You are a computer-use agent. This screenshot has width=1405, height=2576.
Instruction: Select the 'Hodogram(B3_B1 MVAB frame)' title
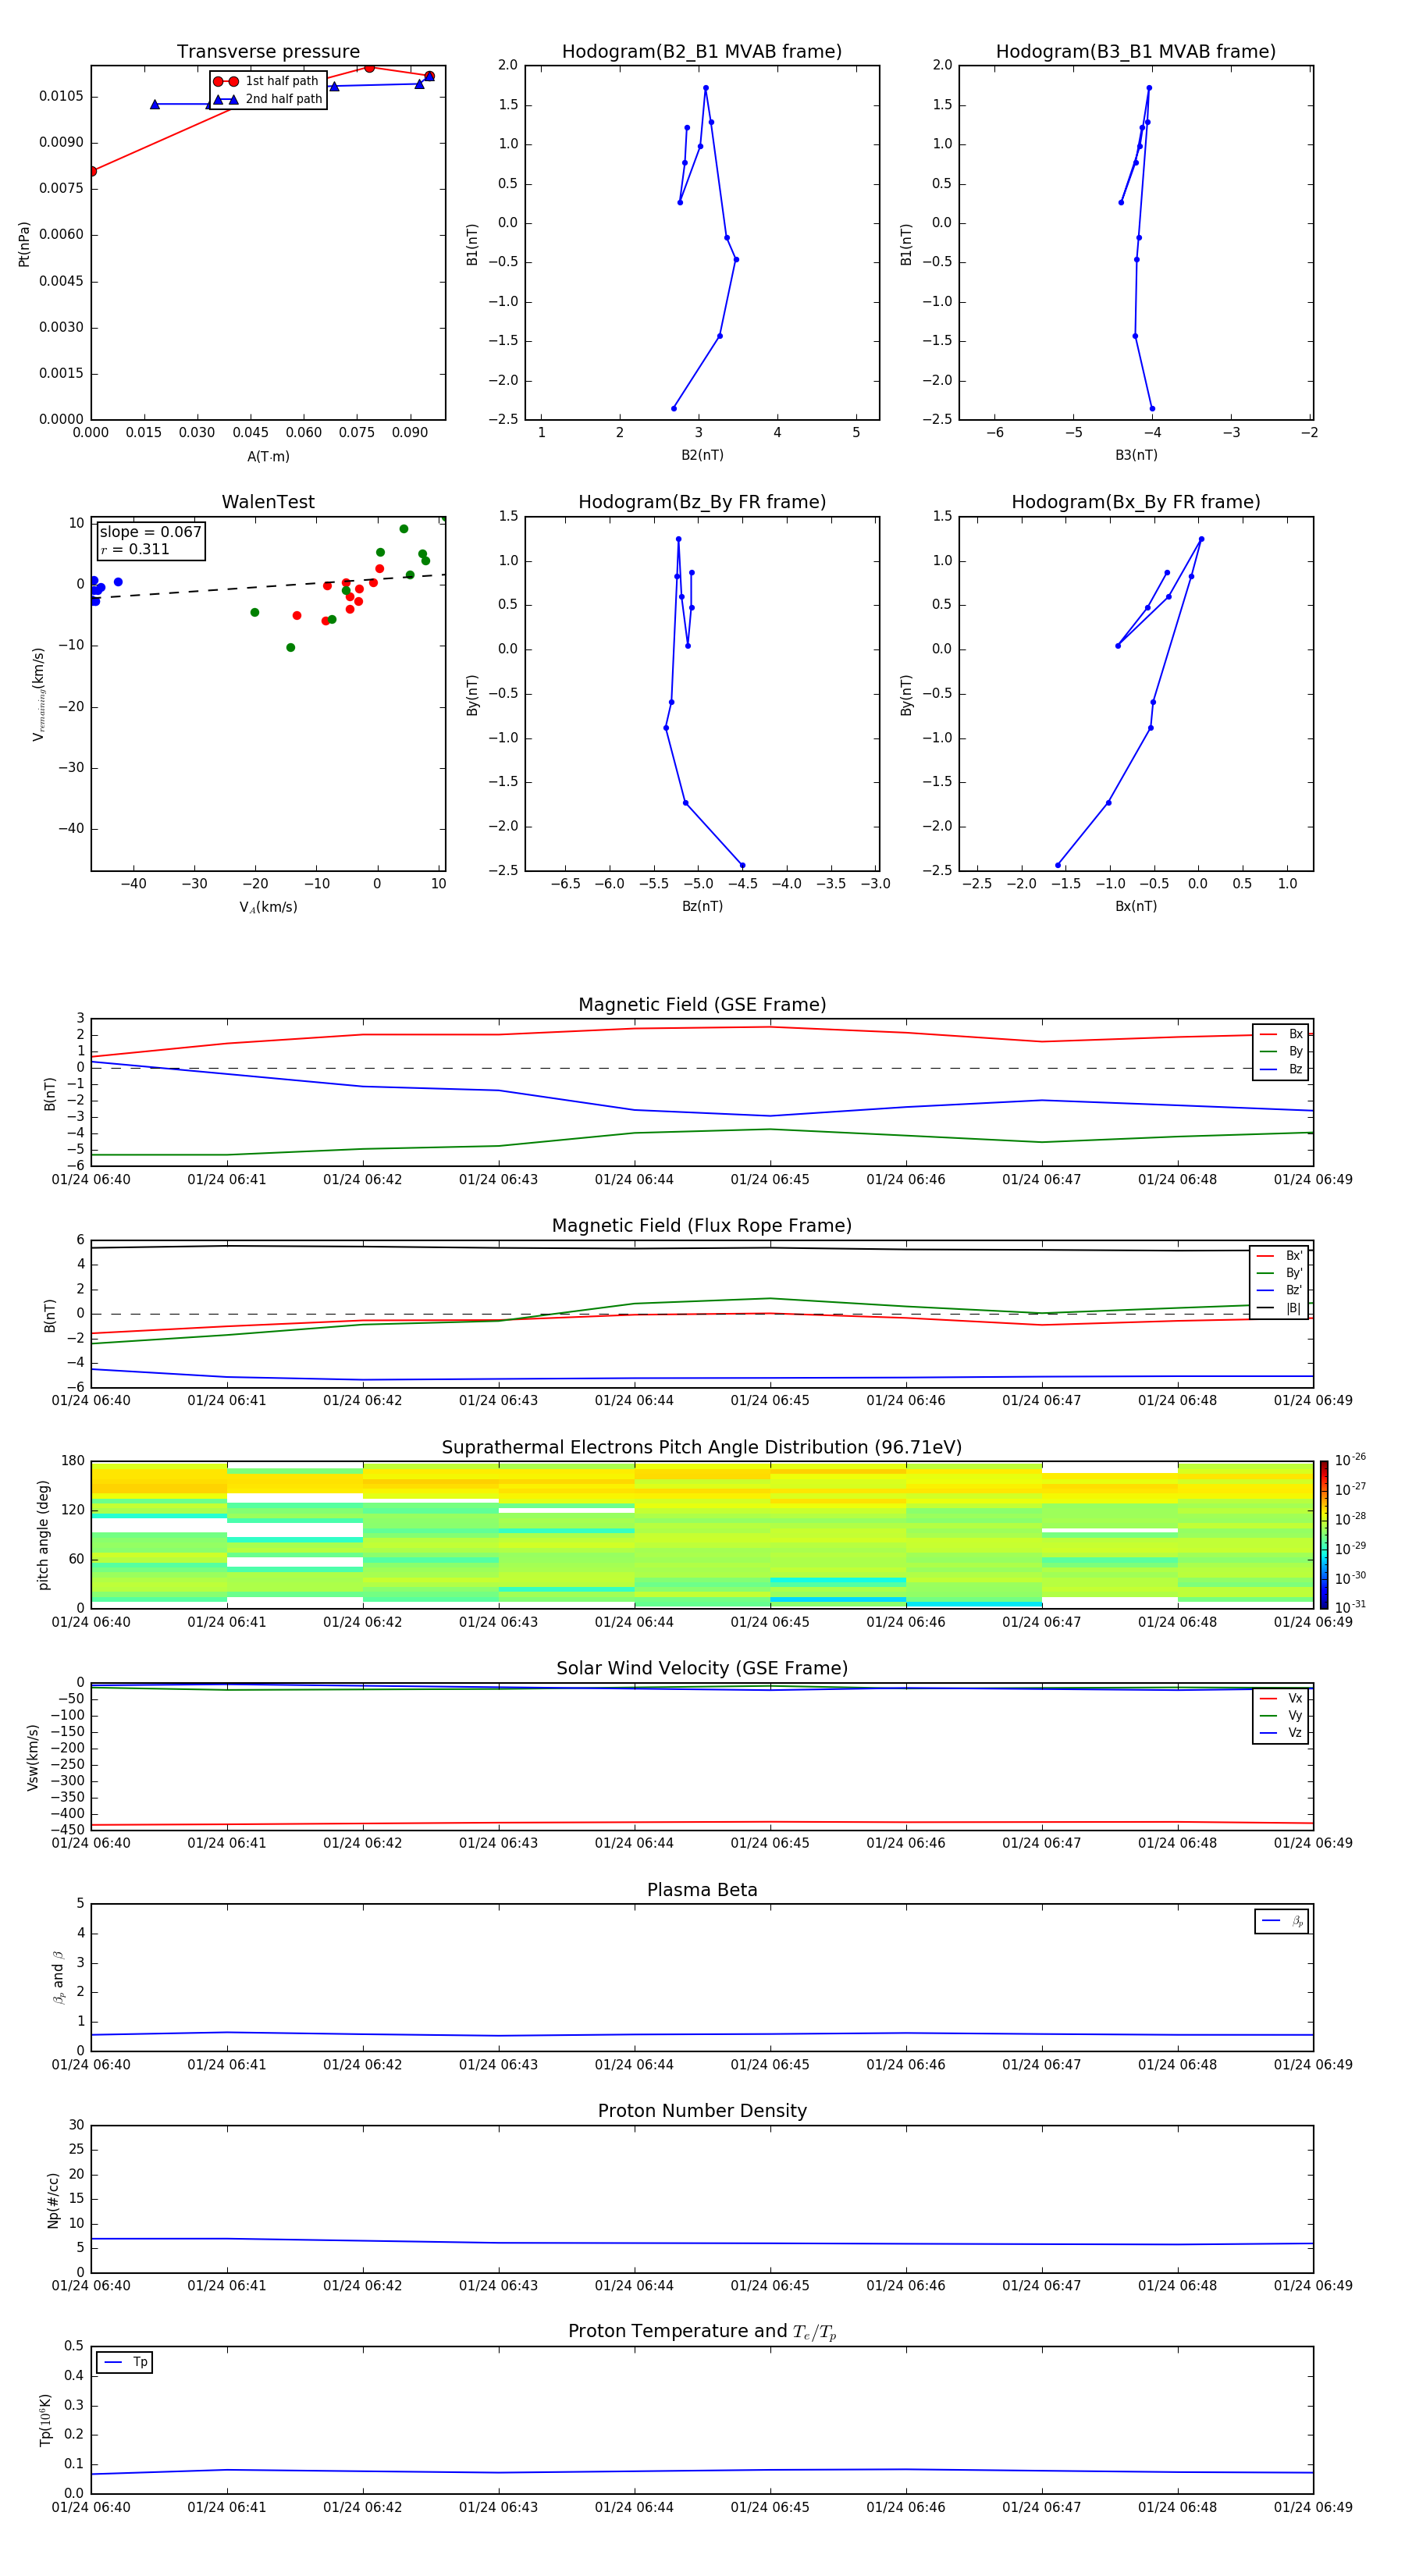tap(1136, 51)
